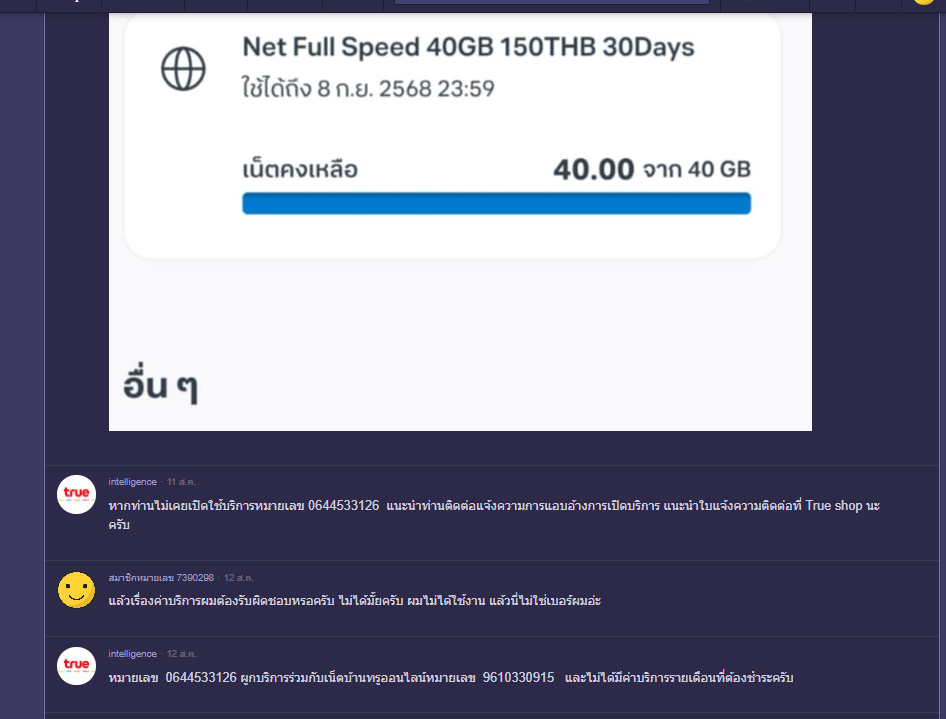Click the 40.00 จาก 40 GB remaining value
The image size is (946, 719).
coord(652,169)
